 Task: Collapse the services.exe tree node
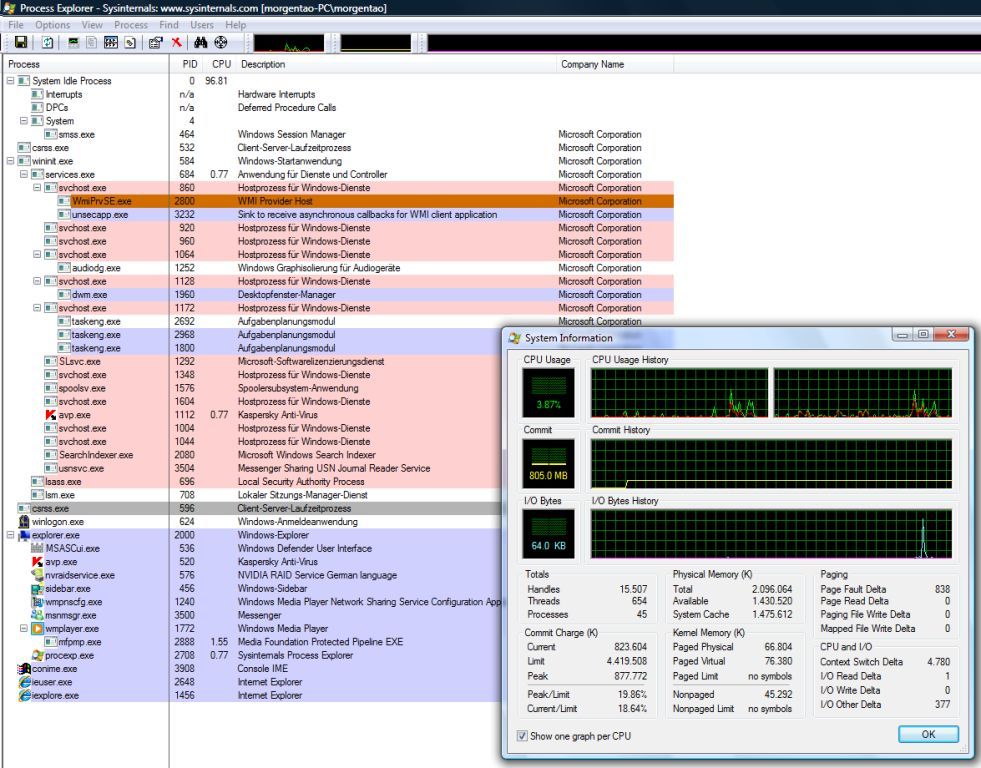[x=24, y=174]
